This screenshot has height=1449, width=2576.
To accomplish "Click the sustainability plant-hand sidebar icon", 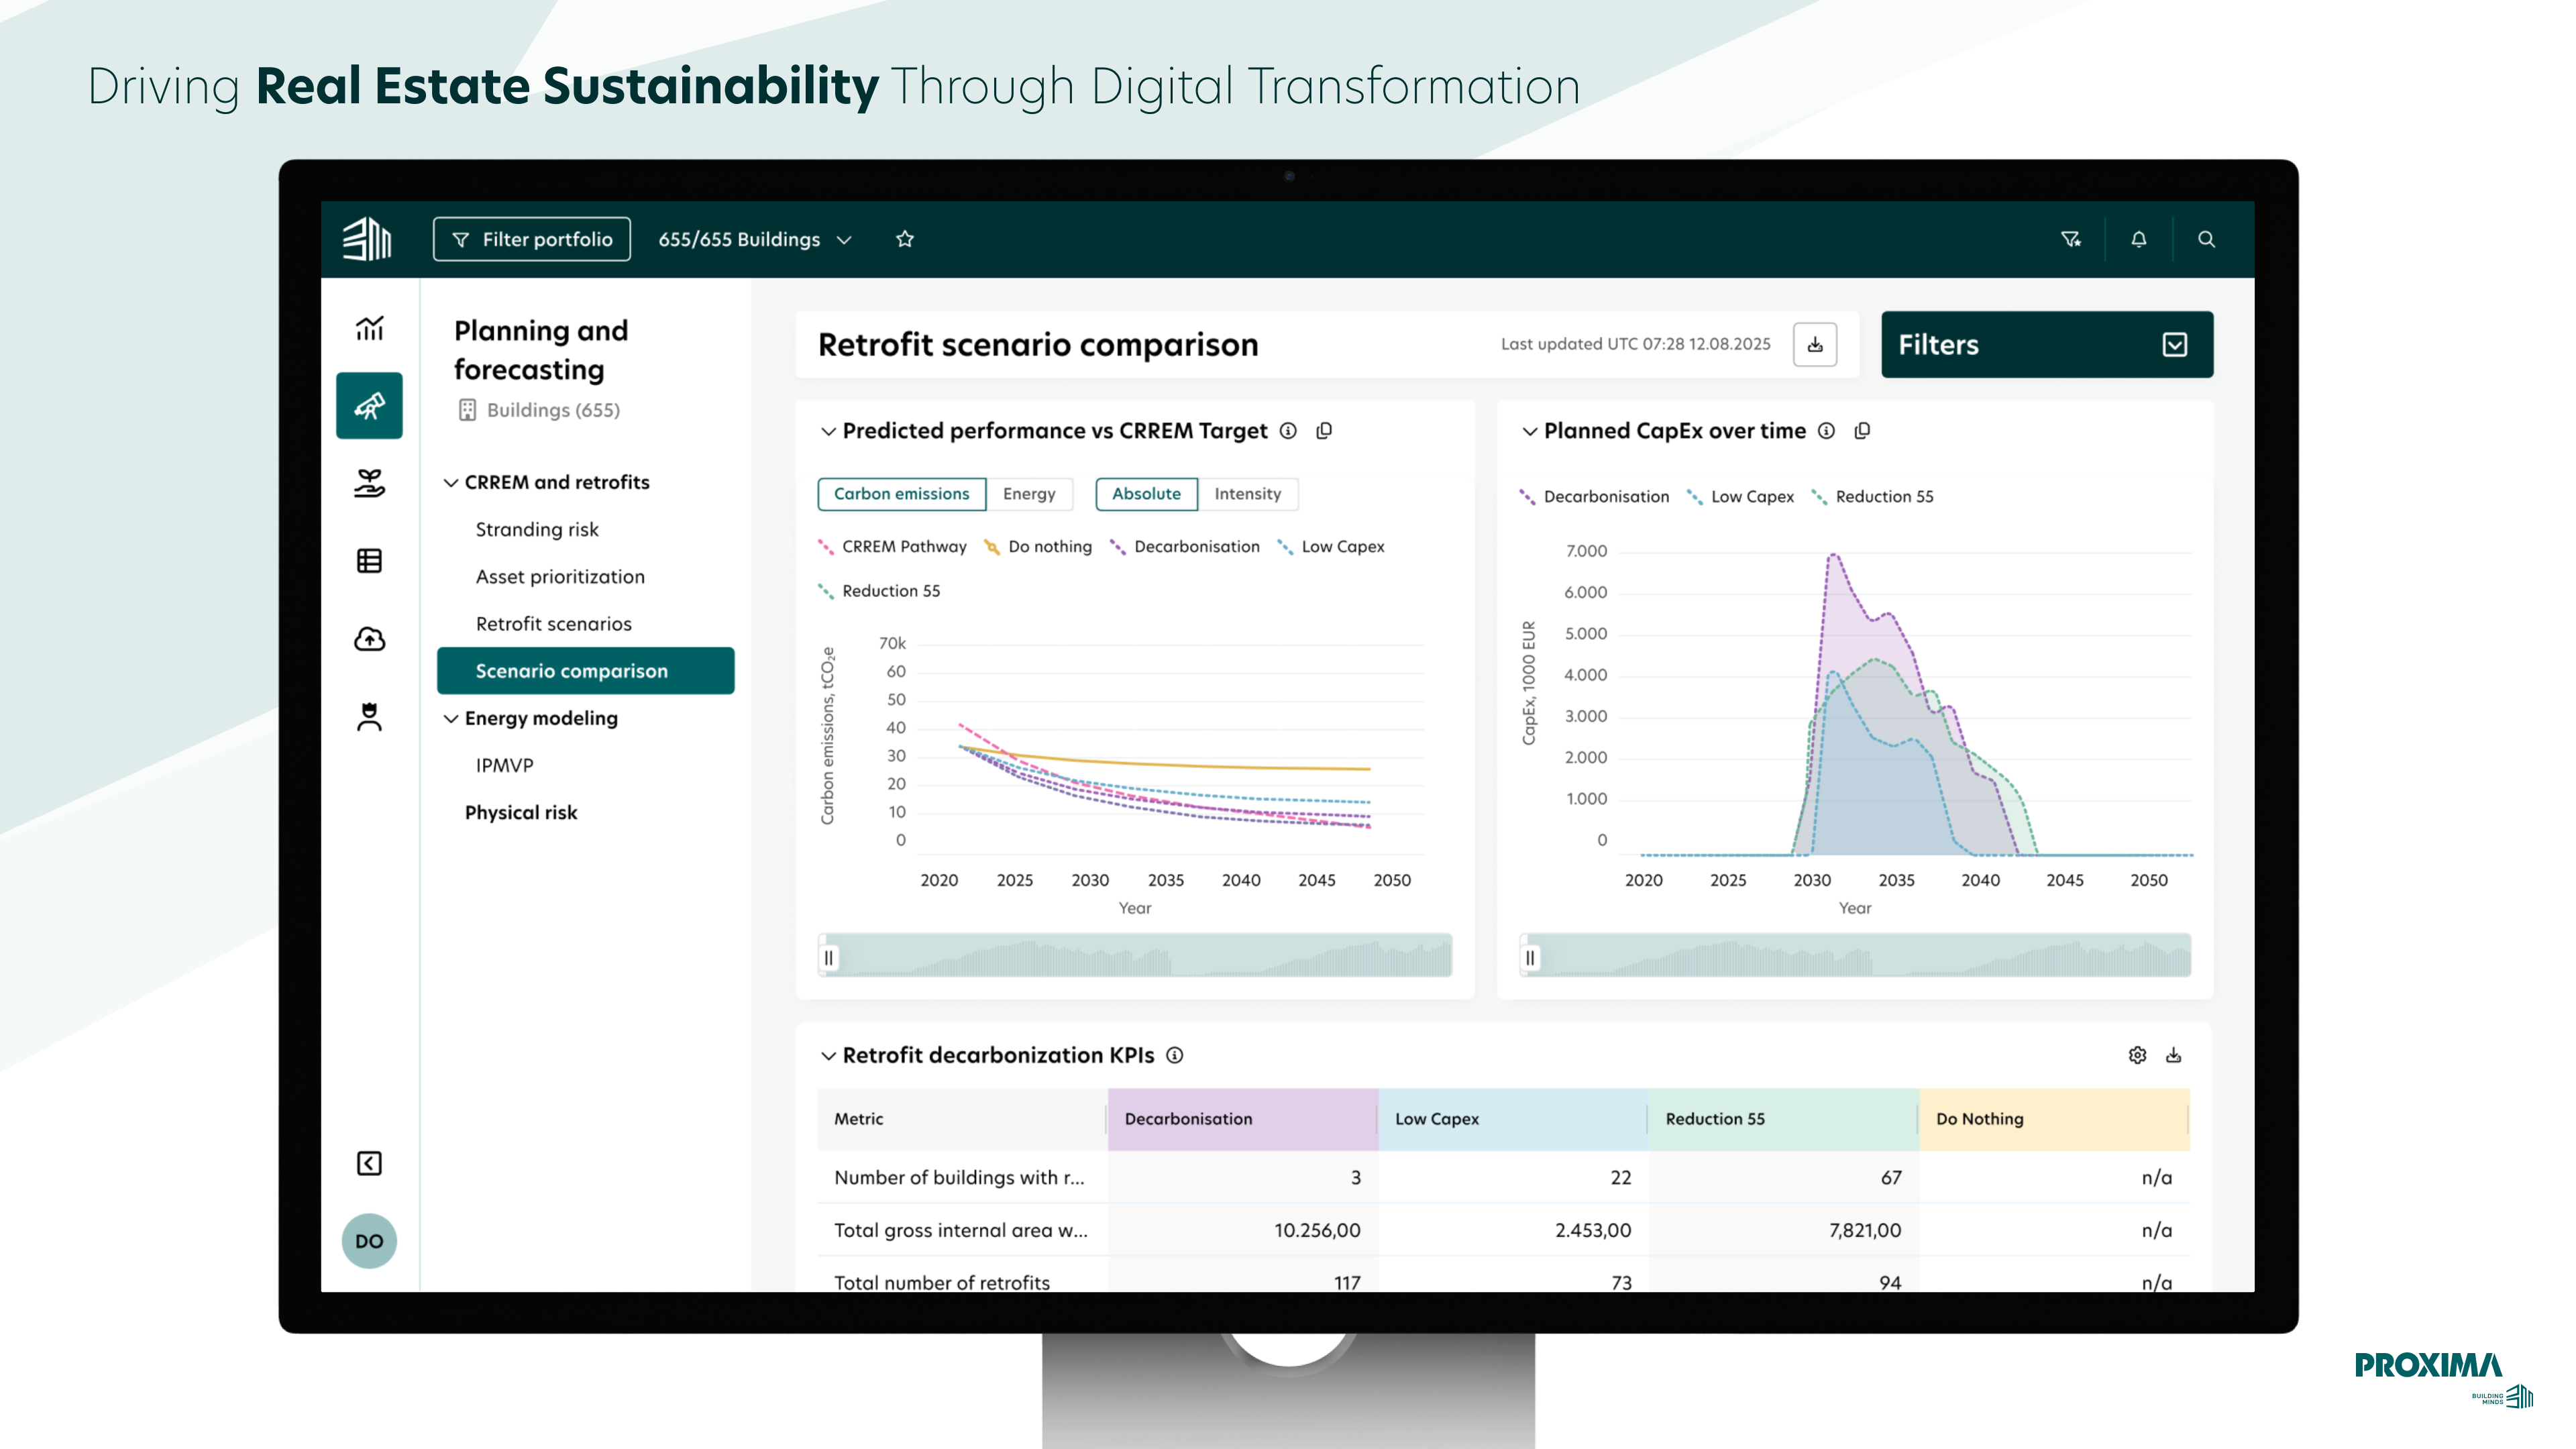I will (369, 483).
